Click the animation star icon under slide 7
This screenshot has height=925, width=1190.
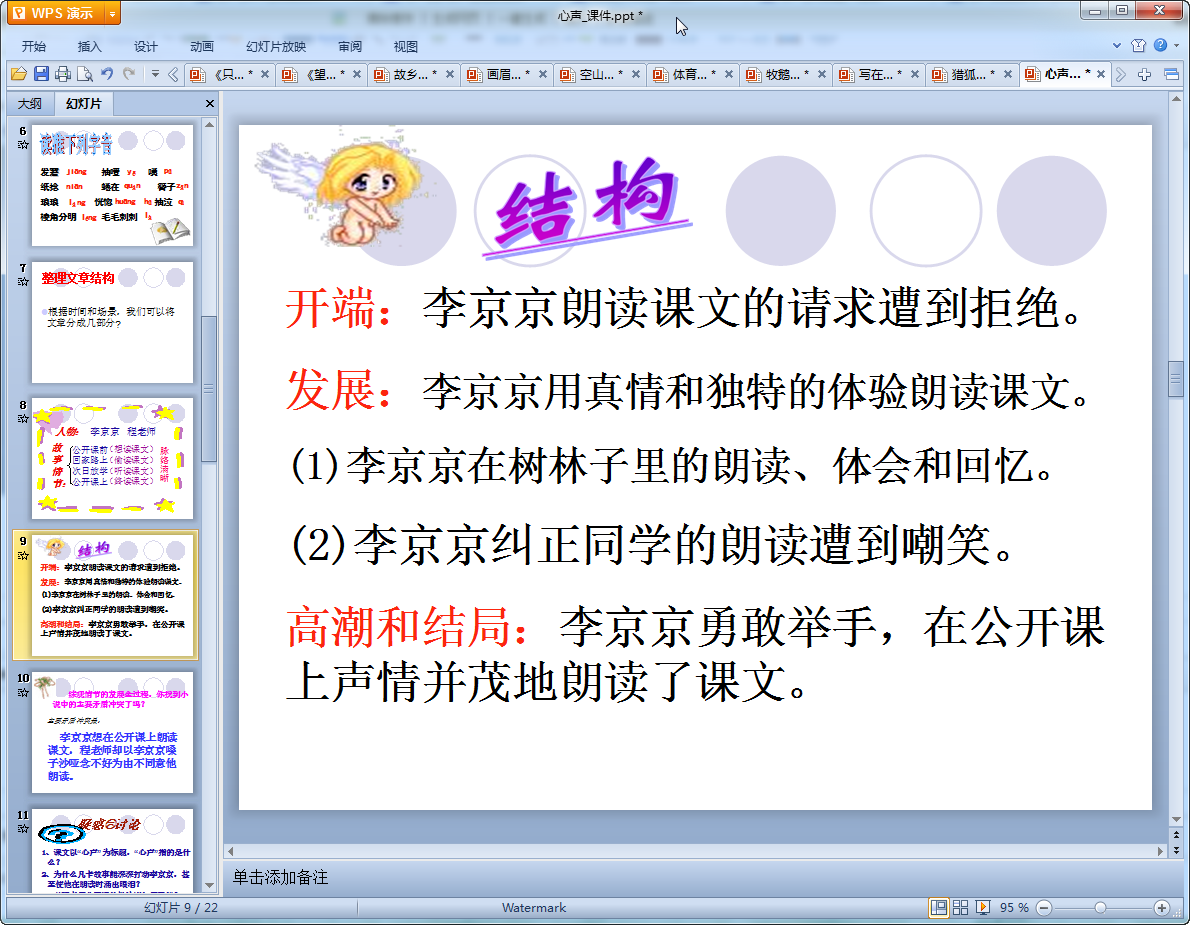[23, 282]
